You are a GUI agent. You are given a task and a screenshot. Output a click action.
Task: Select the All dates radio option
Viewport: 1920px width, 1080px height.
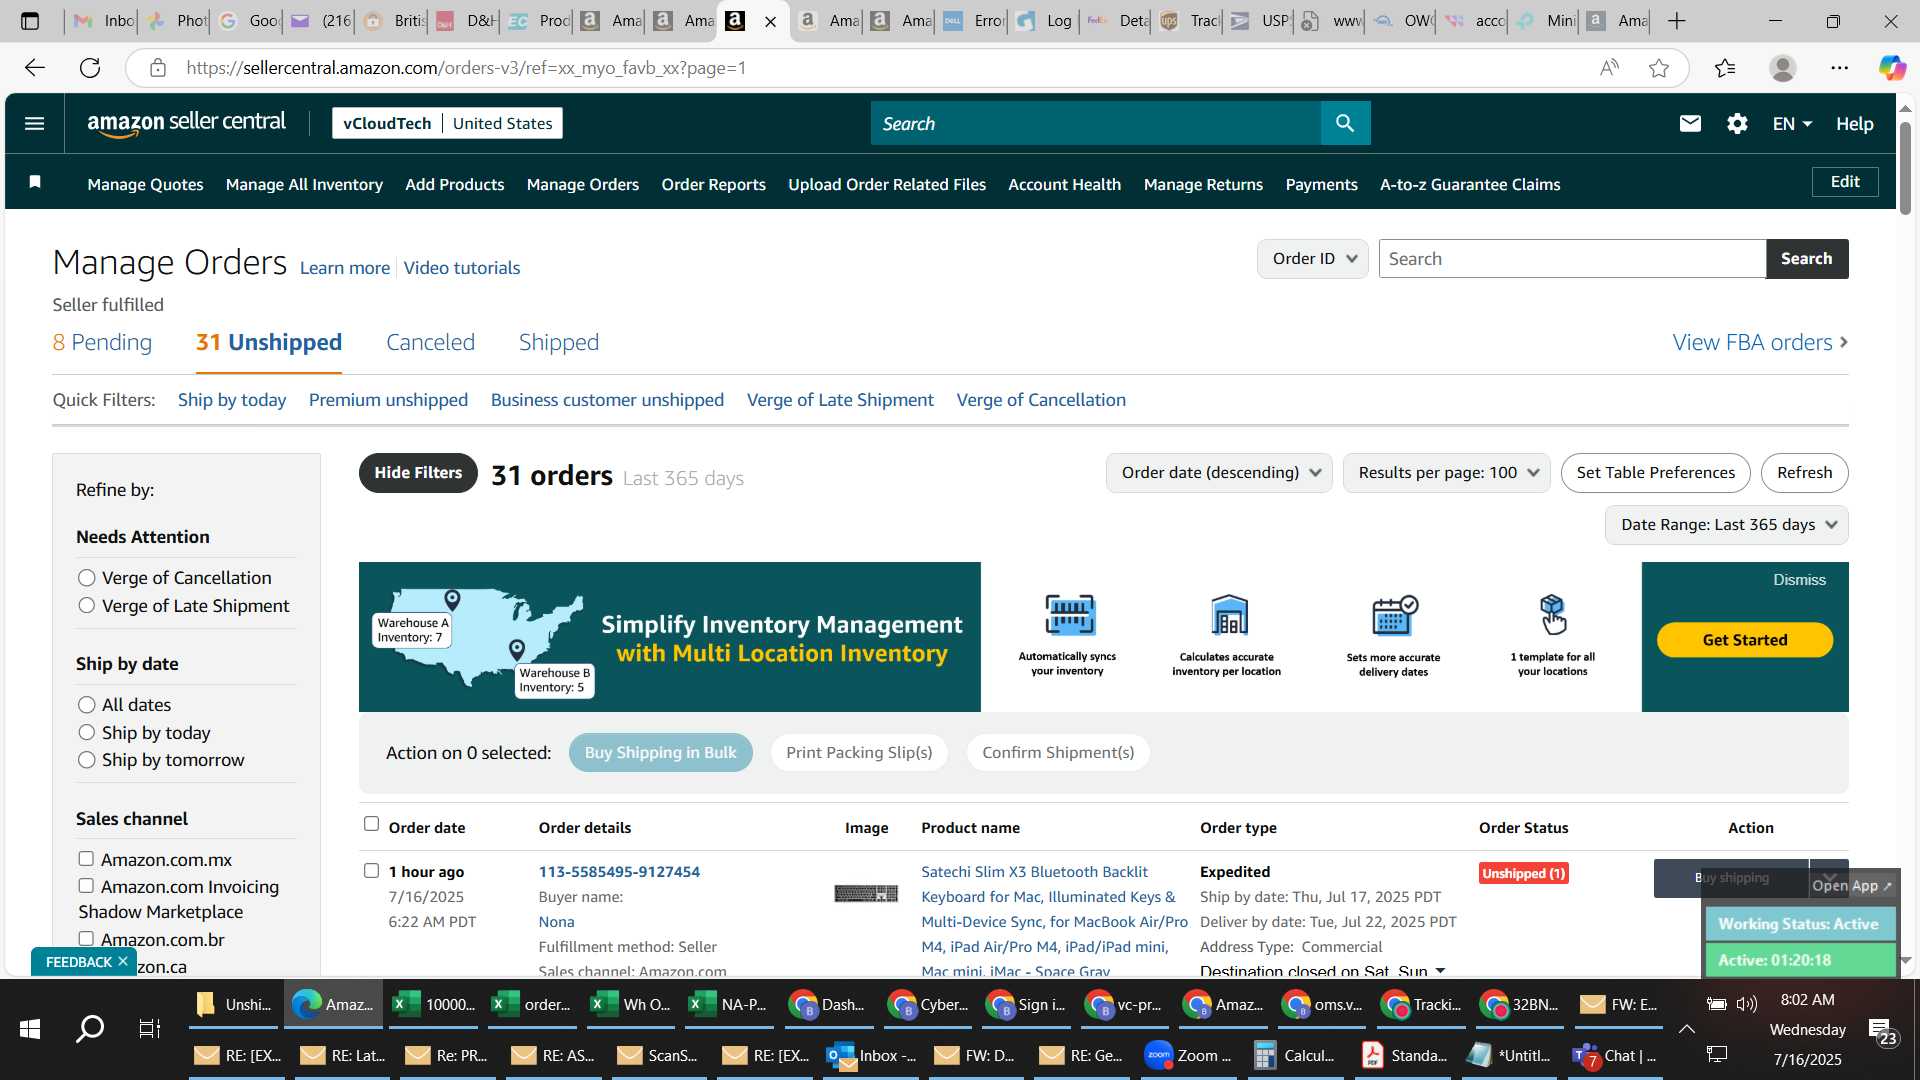pos(87,705)
